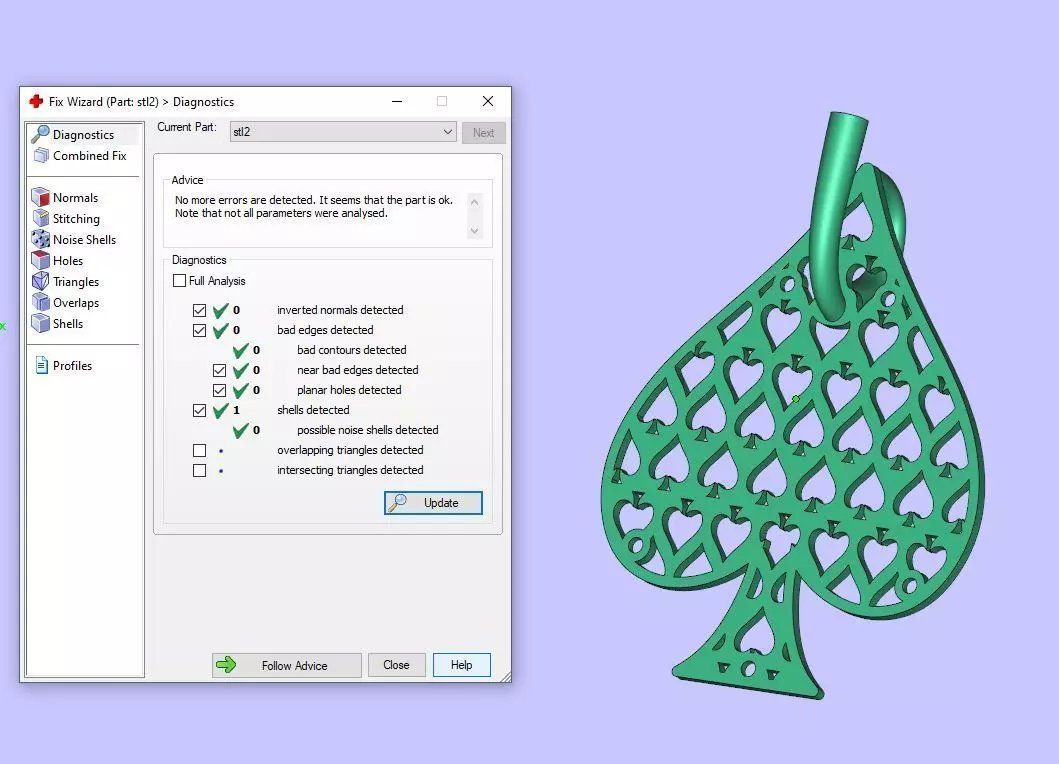Open the Overlaps fix icon
The height and width of the screenshot is (764, 1059).
tap(41, 302)
